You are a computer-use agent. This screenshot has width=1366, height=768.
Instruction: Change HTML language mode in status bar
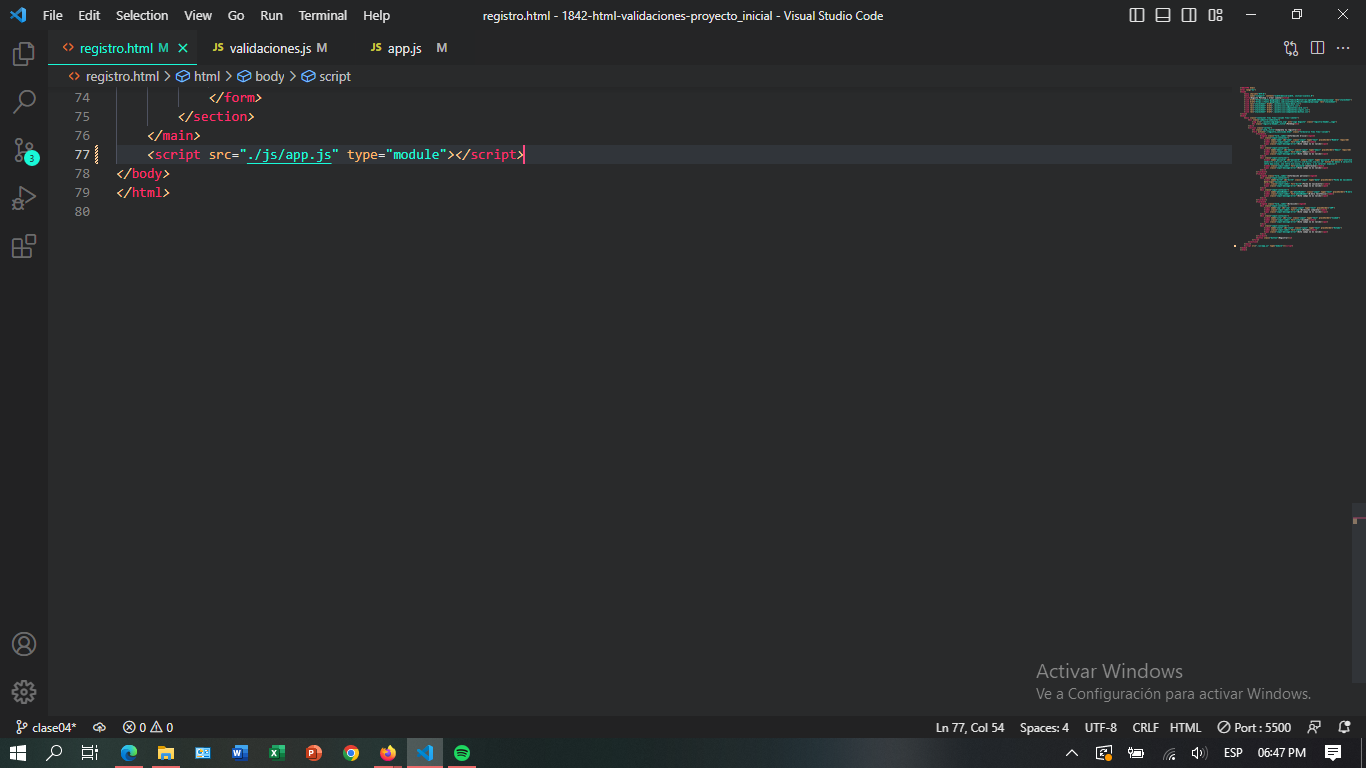1185,727
